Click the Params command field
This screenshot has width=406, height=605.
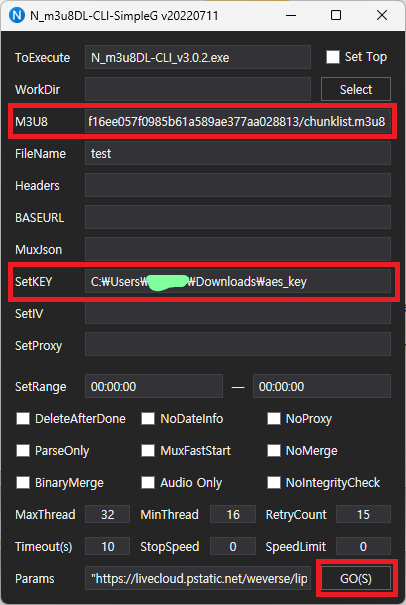point(198,578)
